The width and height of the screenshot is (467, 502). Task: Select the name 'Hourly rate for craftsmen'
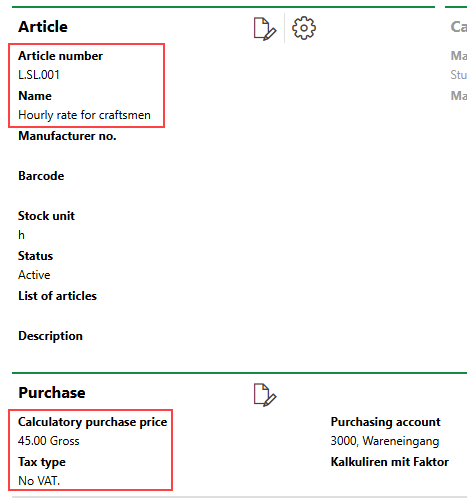(84, 115)
